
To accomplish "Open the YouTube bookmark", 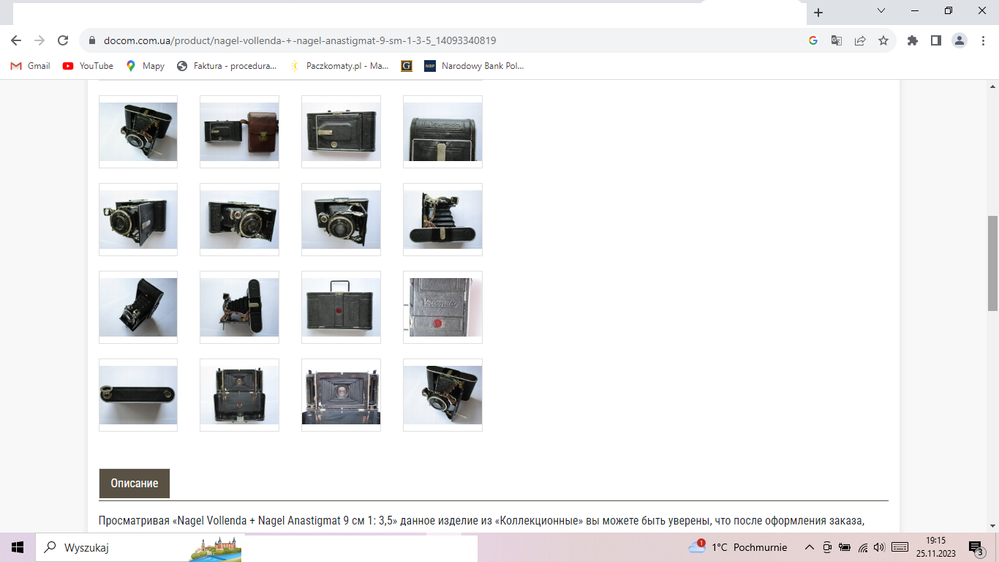I will (x=88, y=66).
